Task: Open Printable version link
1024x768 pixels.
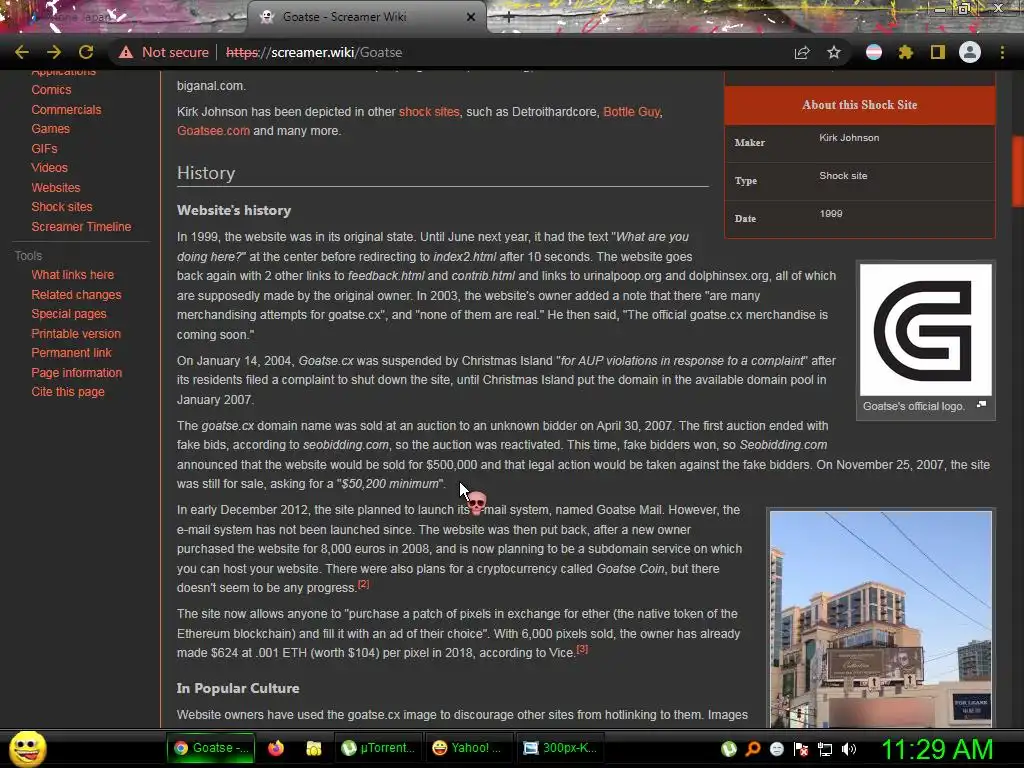Action: 76,334
